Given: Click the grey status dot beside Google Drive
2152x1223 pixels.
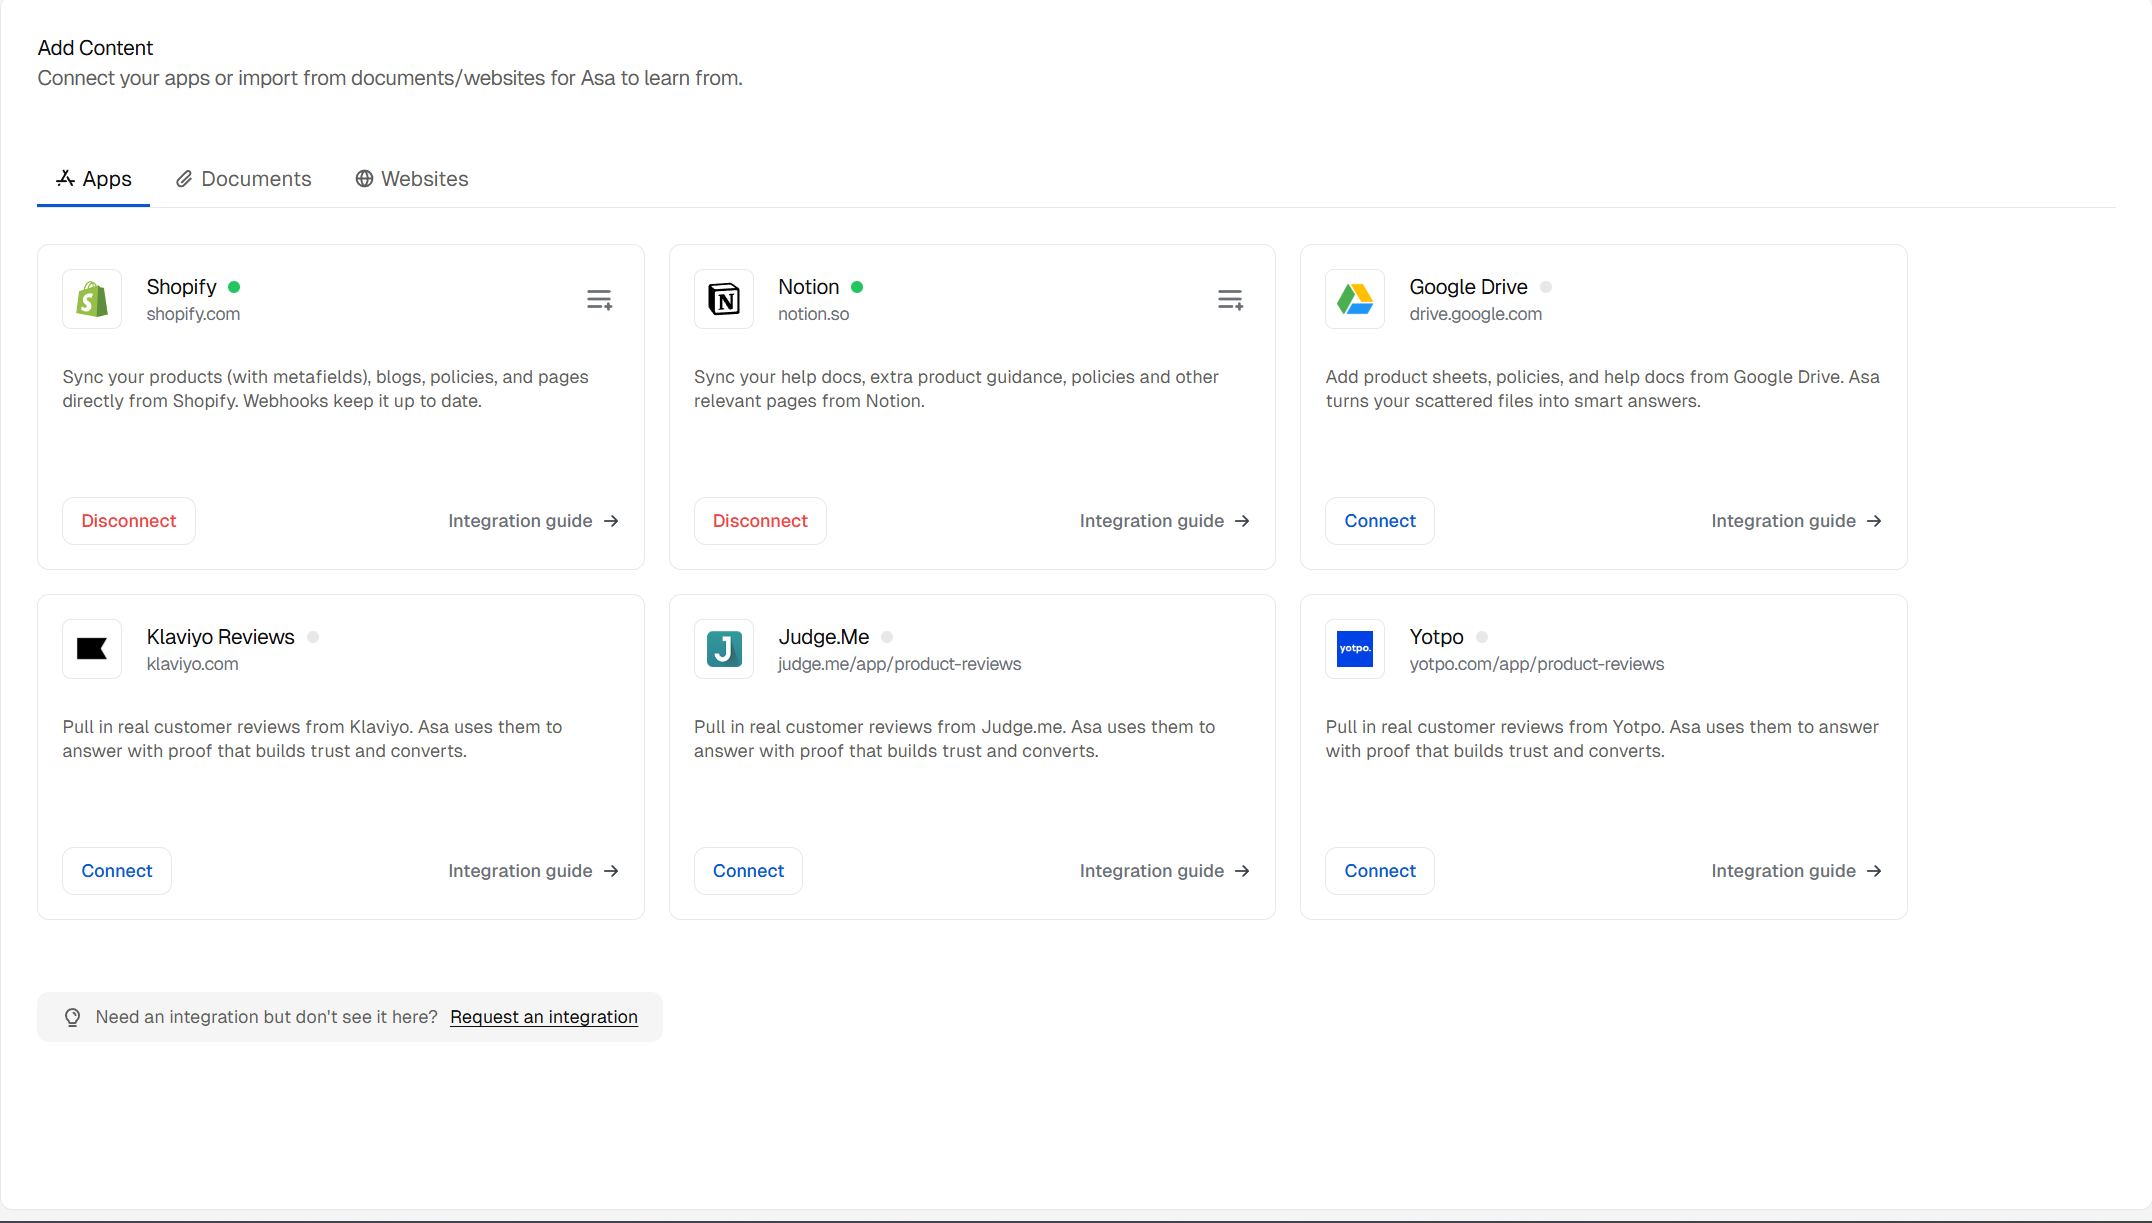Looking at the screenshot, I should (x=1546, y=287).
